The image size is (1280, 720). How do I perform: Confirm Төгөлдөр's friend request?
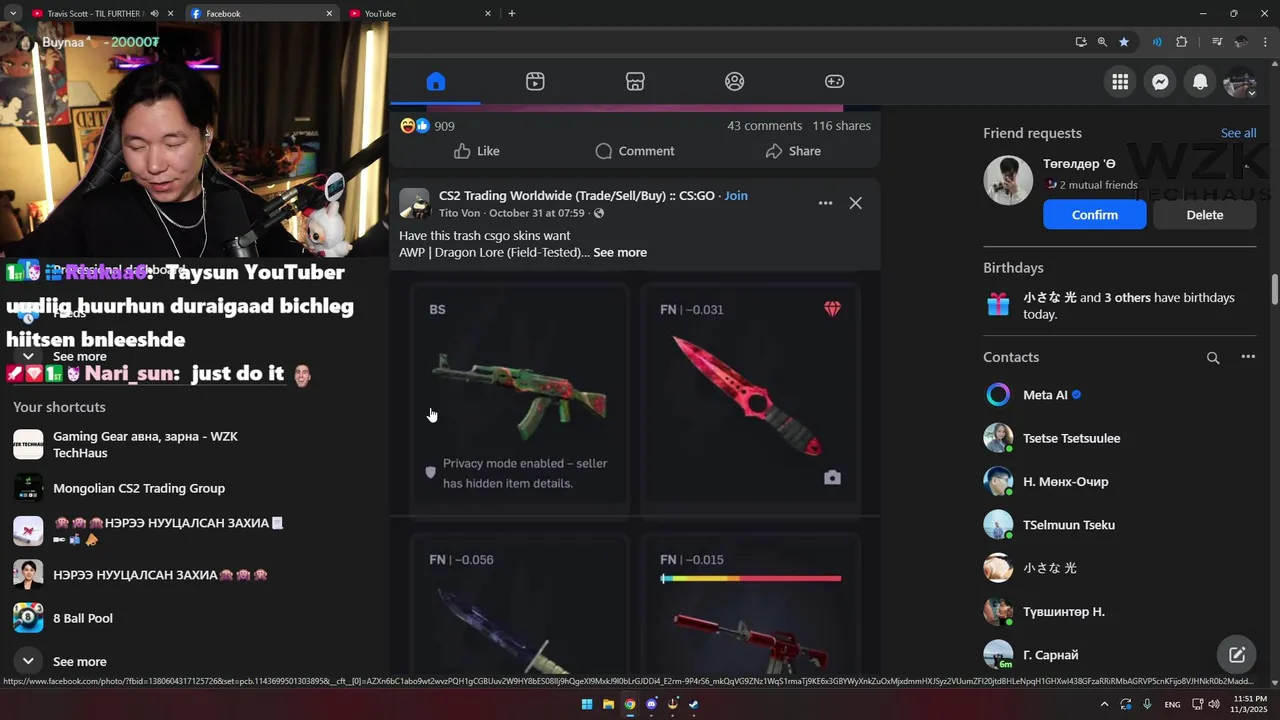(x=1095, y=215)
